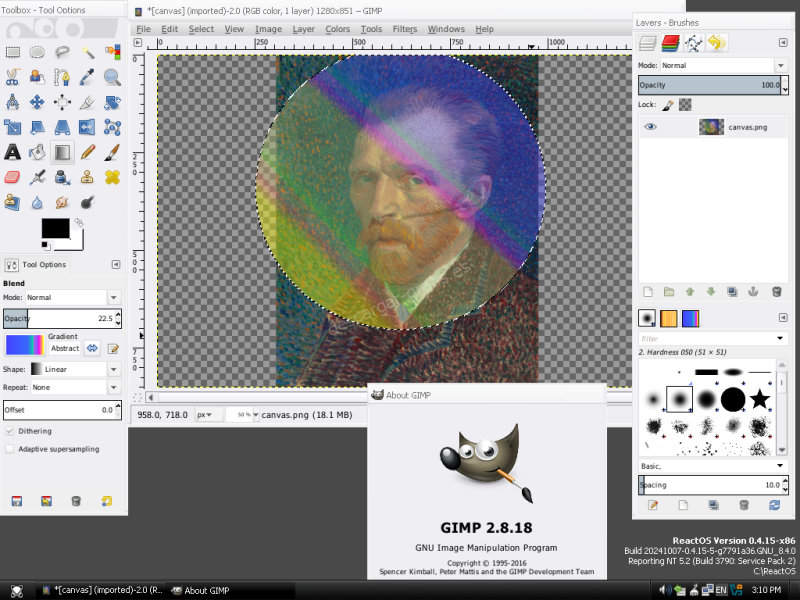Select the Flip tool
This screenshot has width=800, height=600.
click(x=88, y=127)
